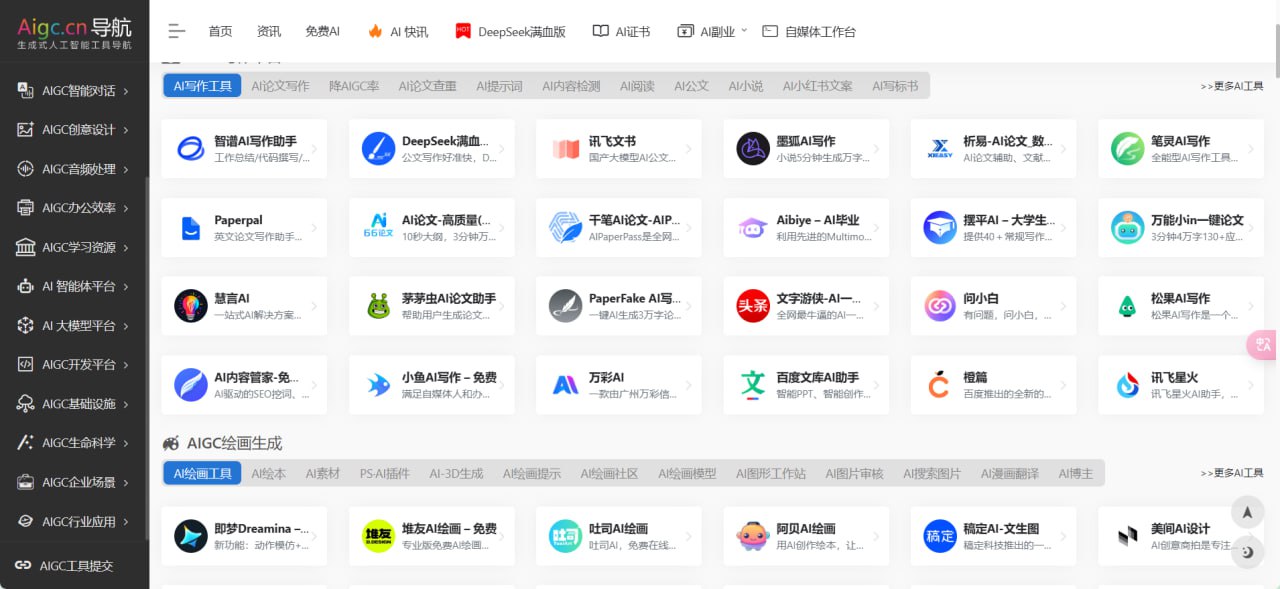Expand AIGC智能对话 sidebar category
The height and width of the screenshot is (589, 1280).
[x=74, y=91]
